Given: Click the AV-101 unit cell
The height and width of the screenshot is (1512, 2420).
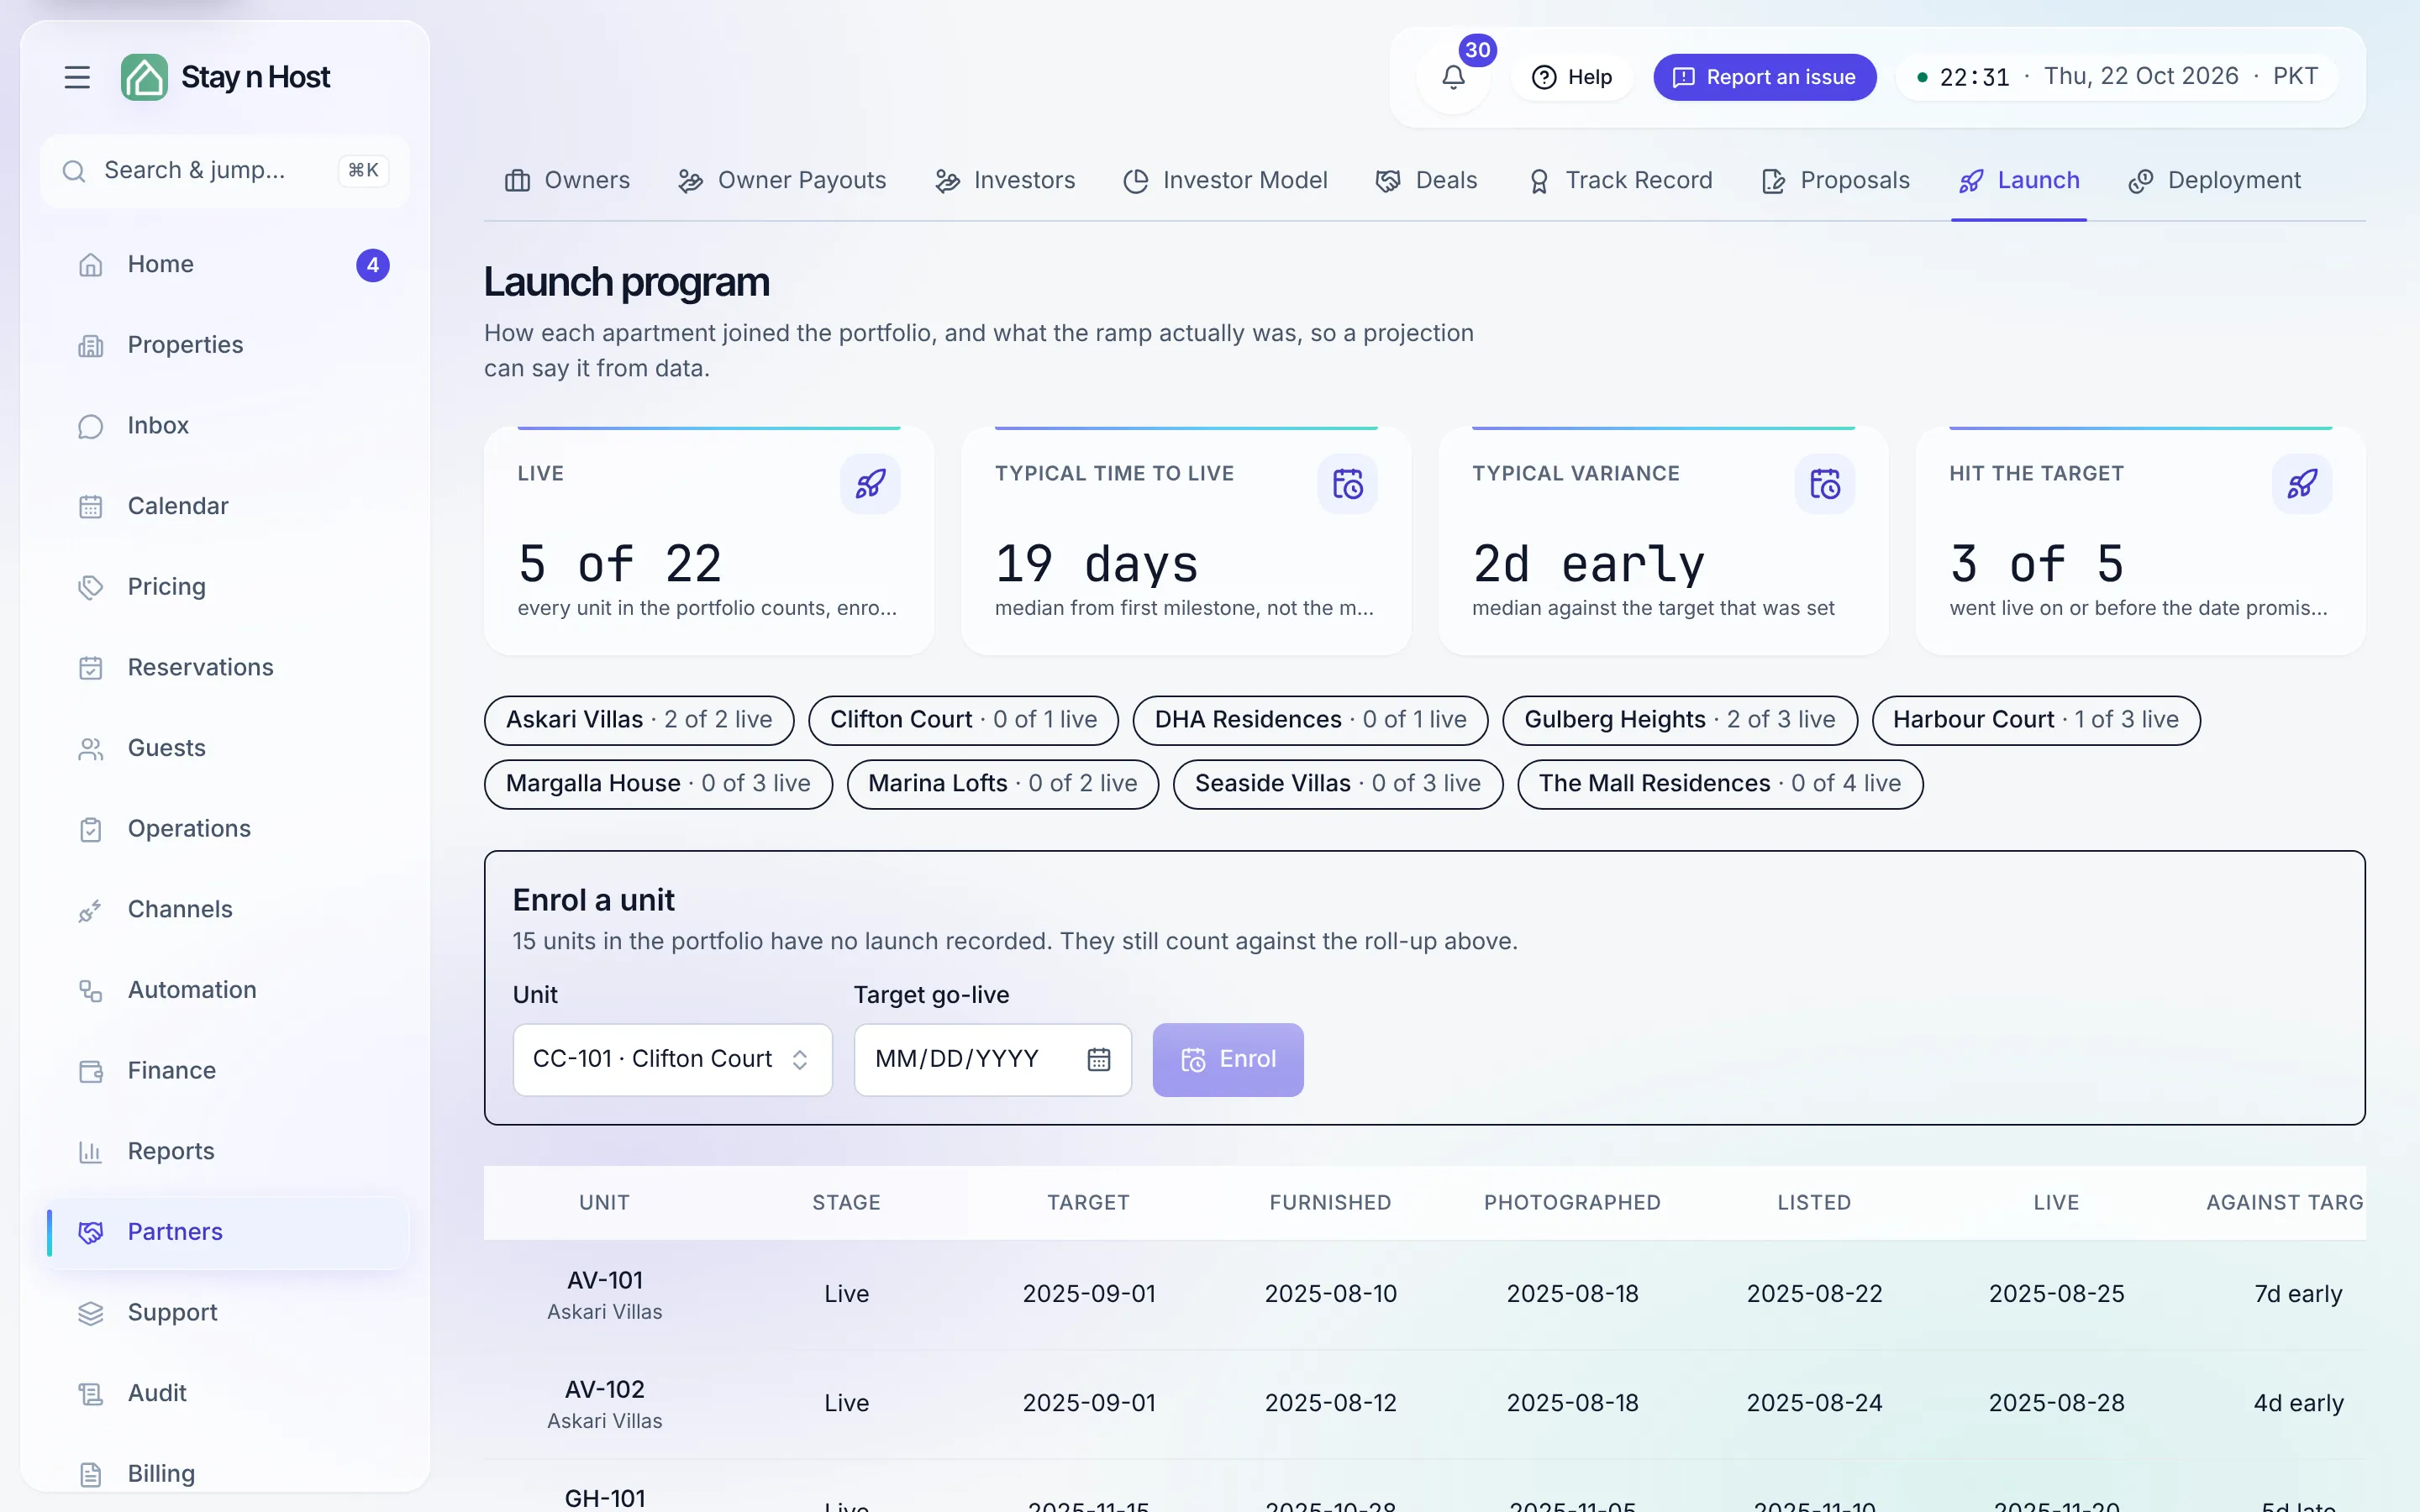Looking at the screenshot, I should click(x=605, y=1295).
